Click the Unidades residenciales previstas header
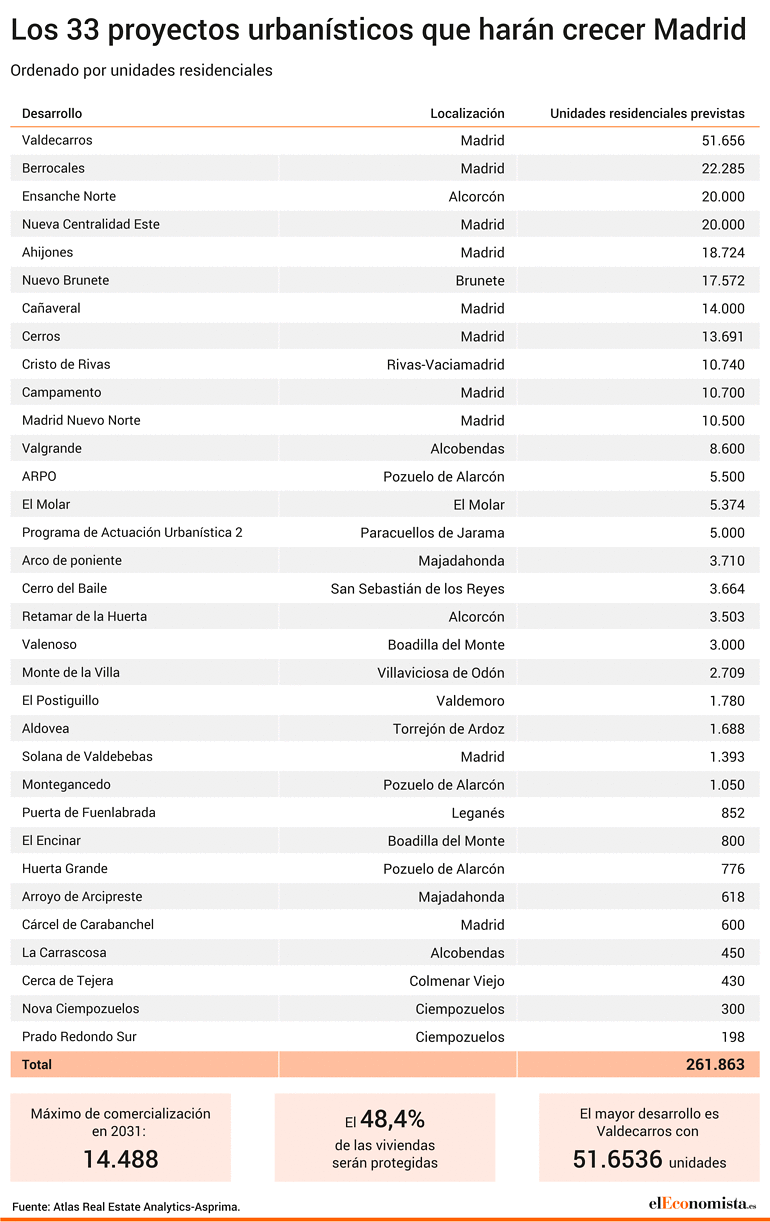Screen dimensions: 770x1222 pyautogui.click(x=647, y=113)
